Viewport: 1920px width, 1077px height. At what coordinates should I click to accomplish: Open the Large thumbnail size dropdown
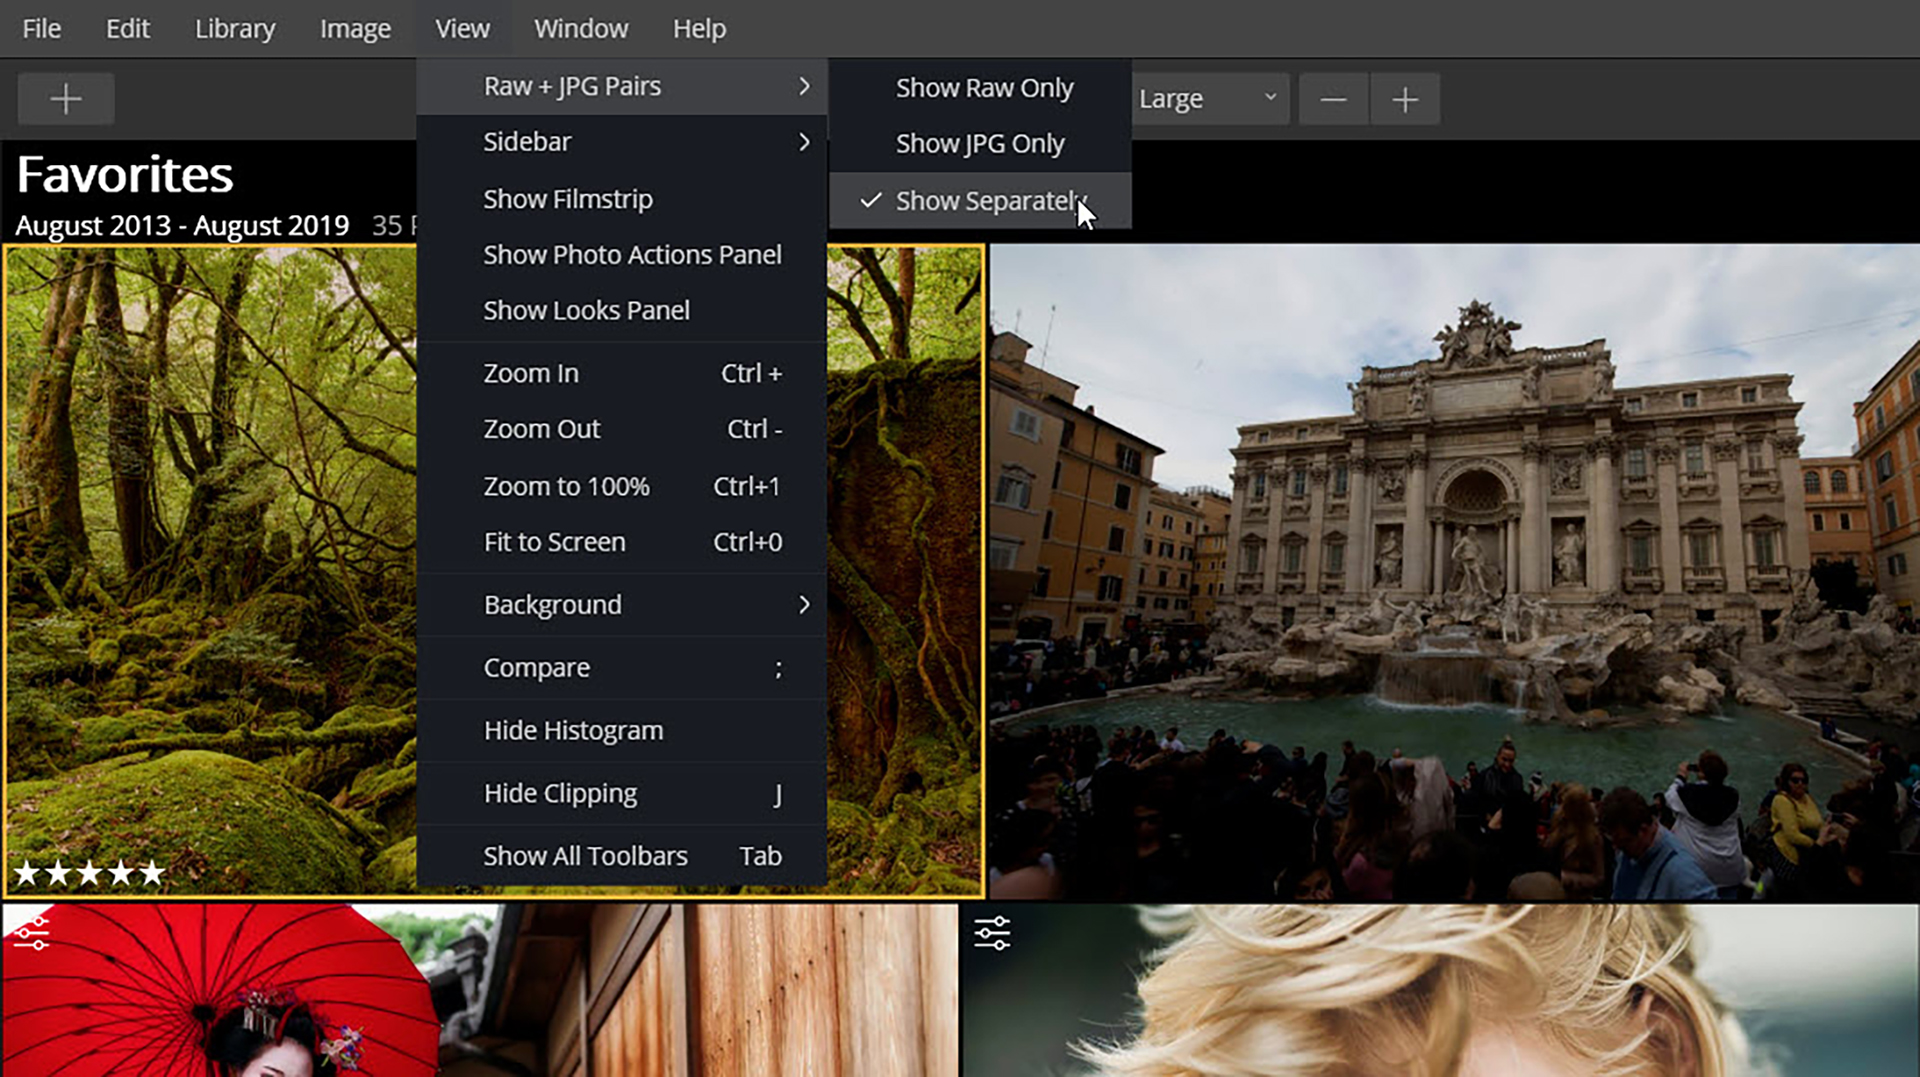(1210, 98)
